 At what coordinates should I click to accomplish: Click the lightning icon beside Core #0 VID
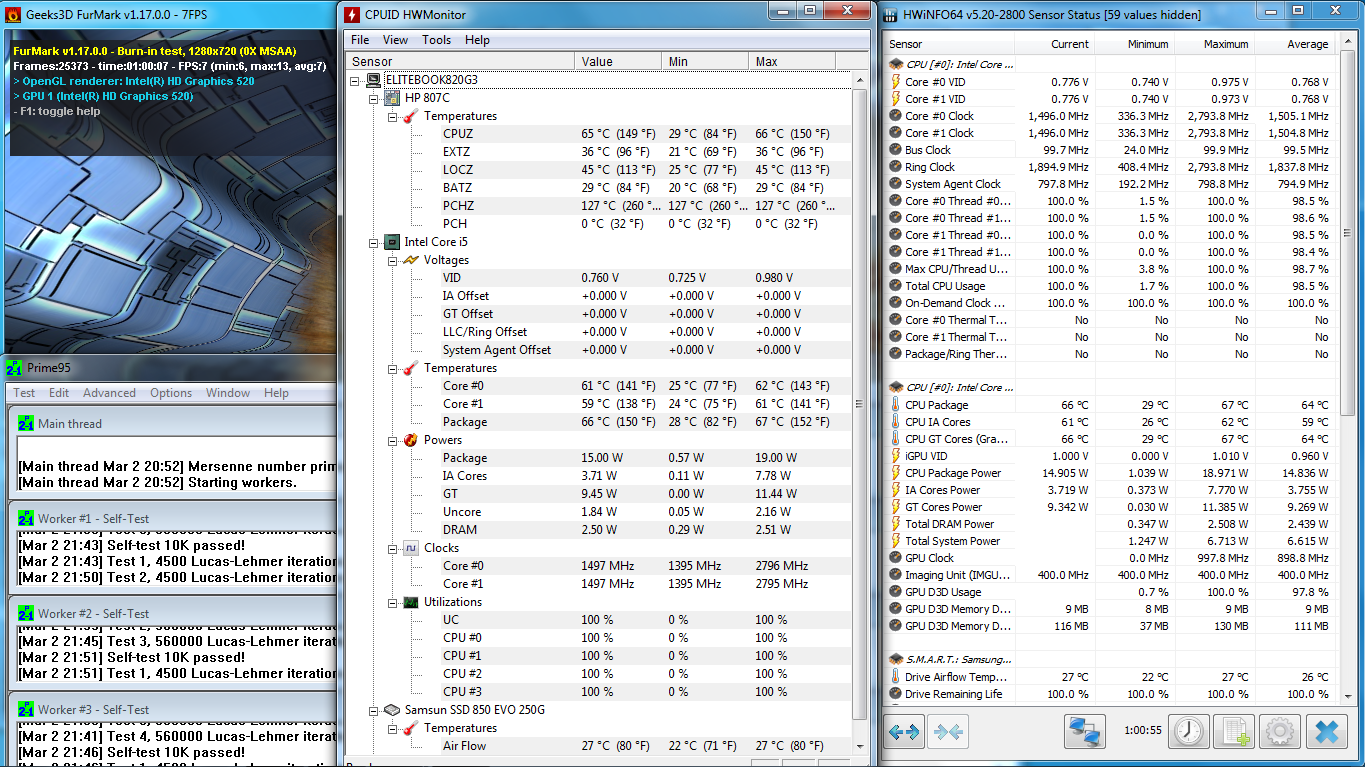895,82
